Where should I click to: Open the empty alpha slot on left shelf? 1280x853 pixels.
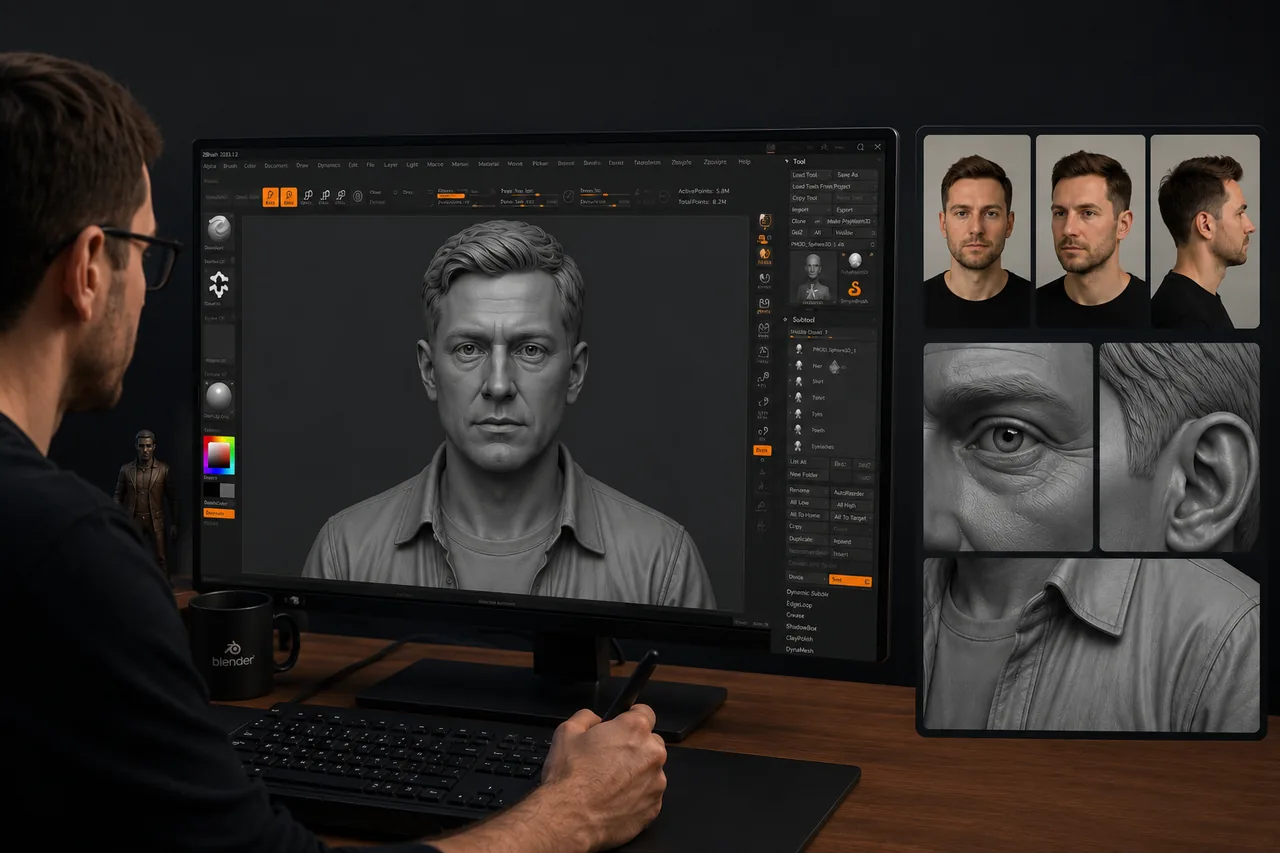pyautogui.click(x=219, y=340)
